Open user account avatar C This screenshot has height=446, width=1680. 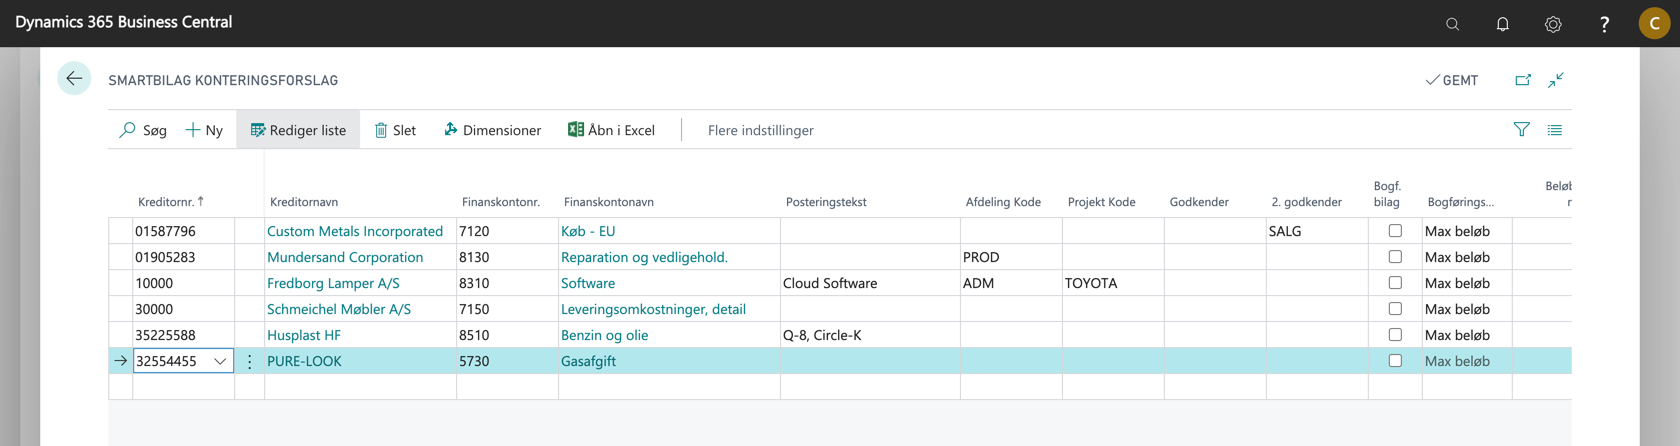pyautogui.click(x=1654, y=23)
